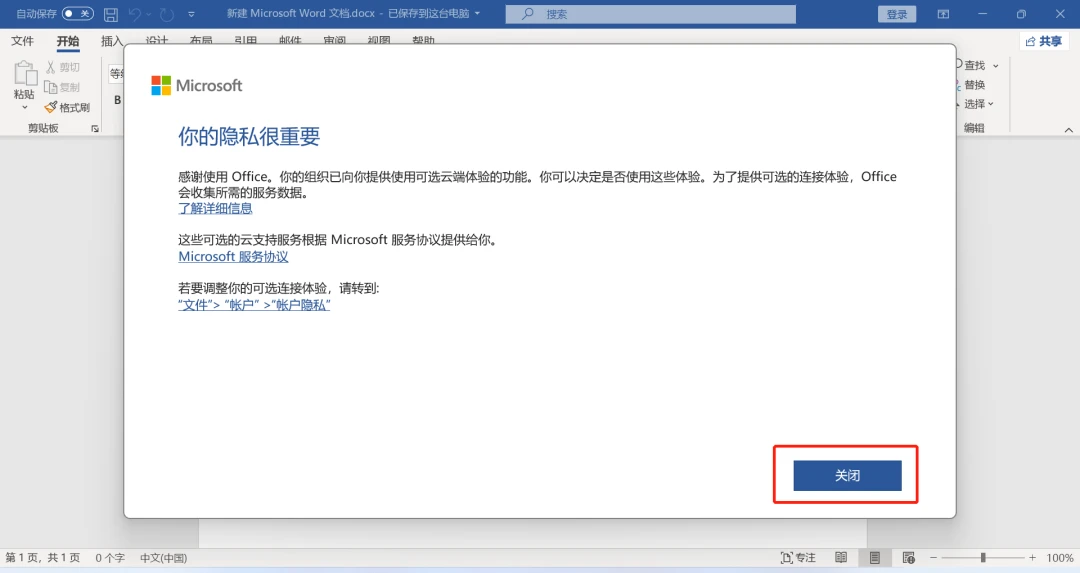Click the 登录 sign-in button
Image resolution: width=1080 pixels, height=573 pixels.
pyautogui.click(x=897, y=14)
